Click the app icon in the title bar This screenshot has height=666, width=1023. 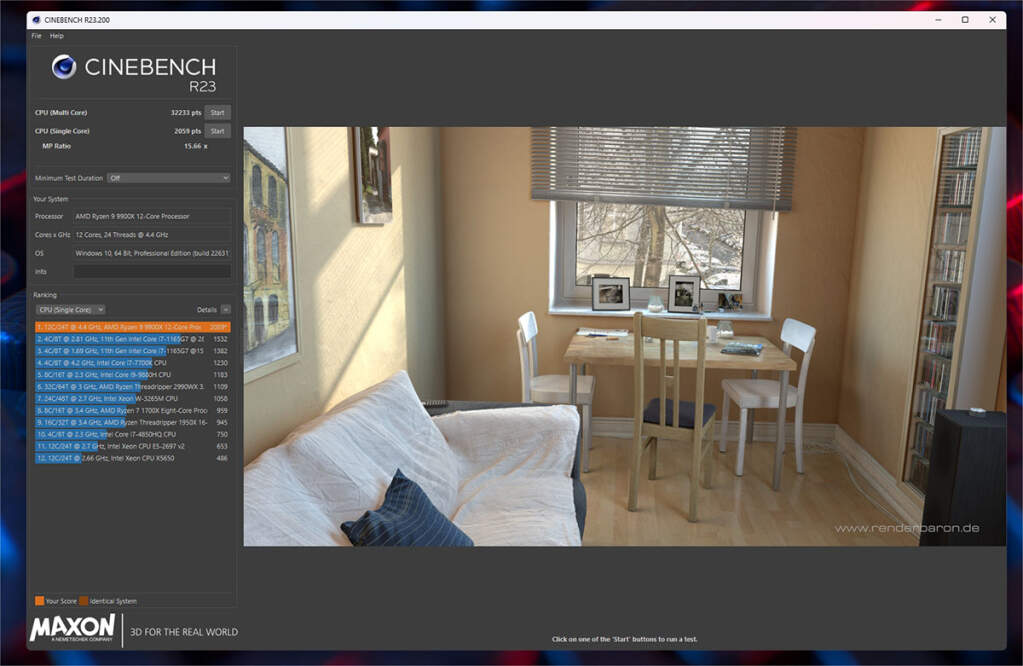[x=36, y=19]
